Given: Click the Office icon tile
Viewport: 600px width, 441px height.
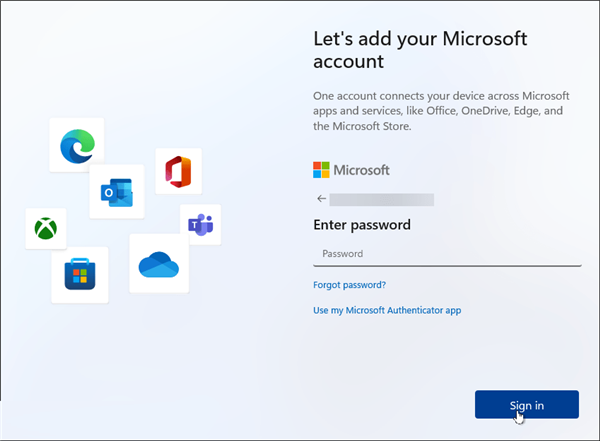Looking at the screenshot, I should (178, 171).
